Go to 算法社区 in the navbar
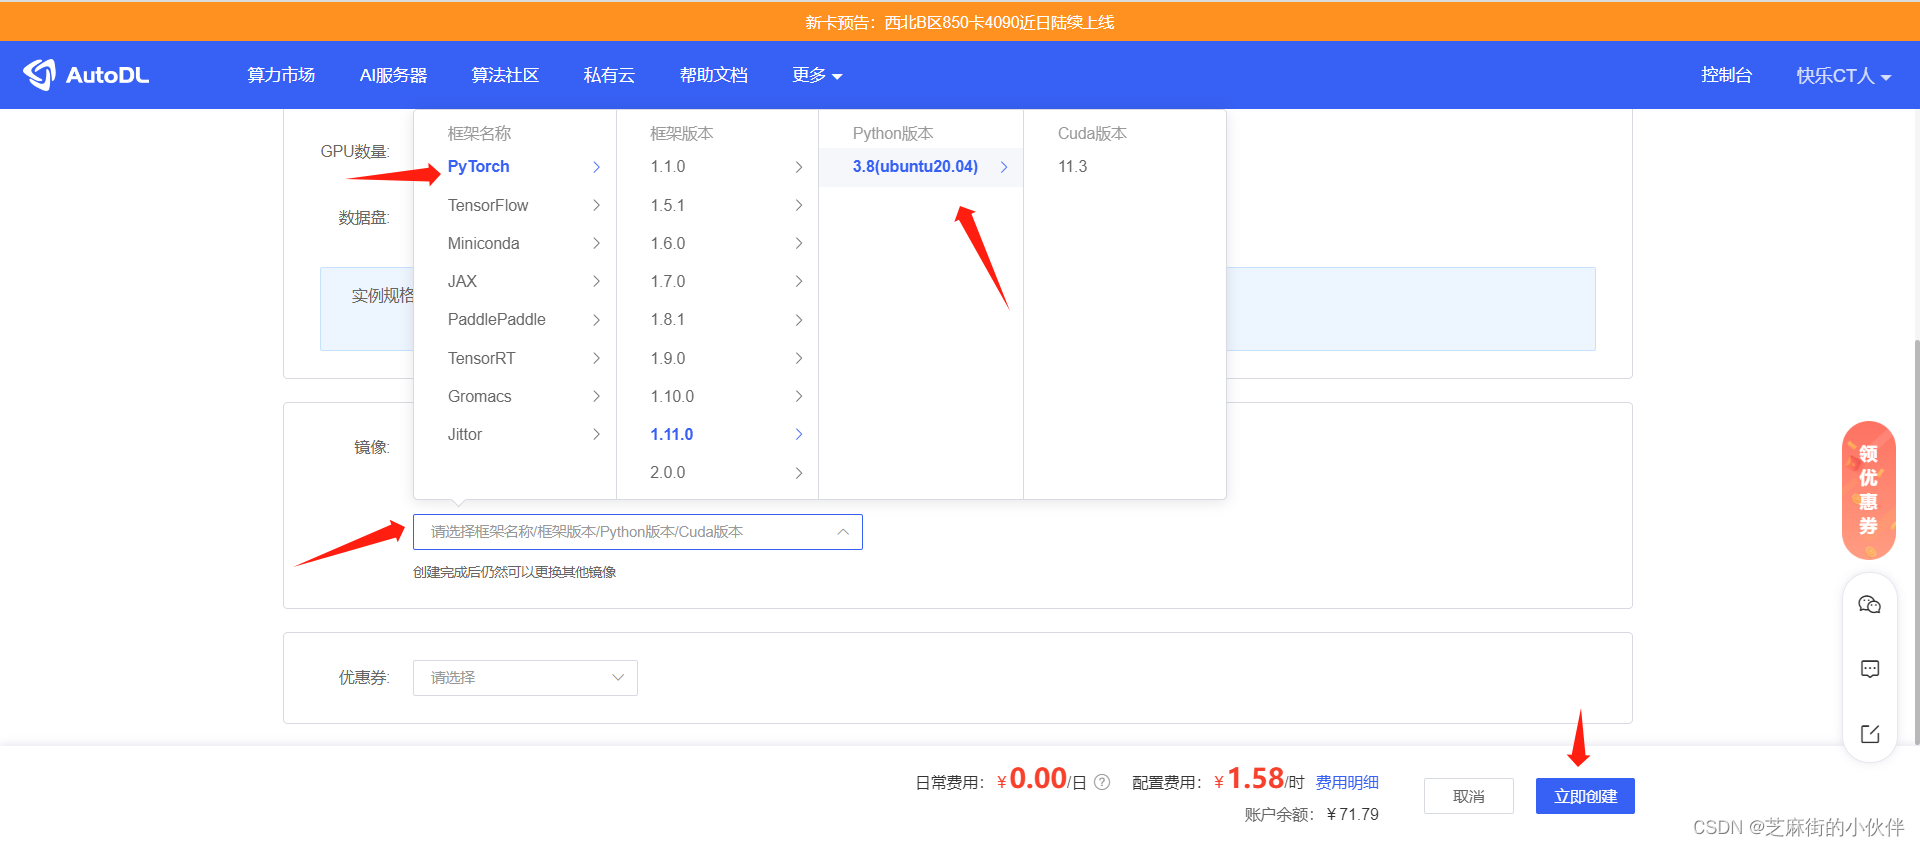This screenshot has height=846, width=1920. [505, 75]
